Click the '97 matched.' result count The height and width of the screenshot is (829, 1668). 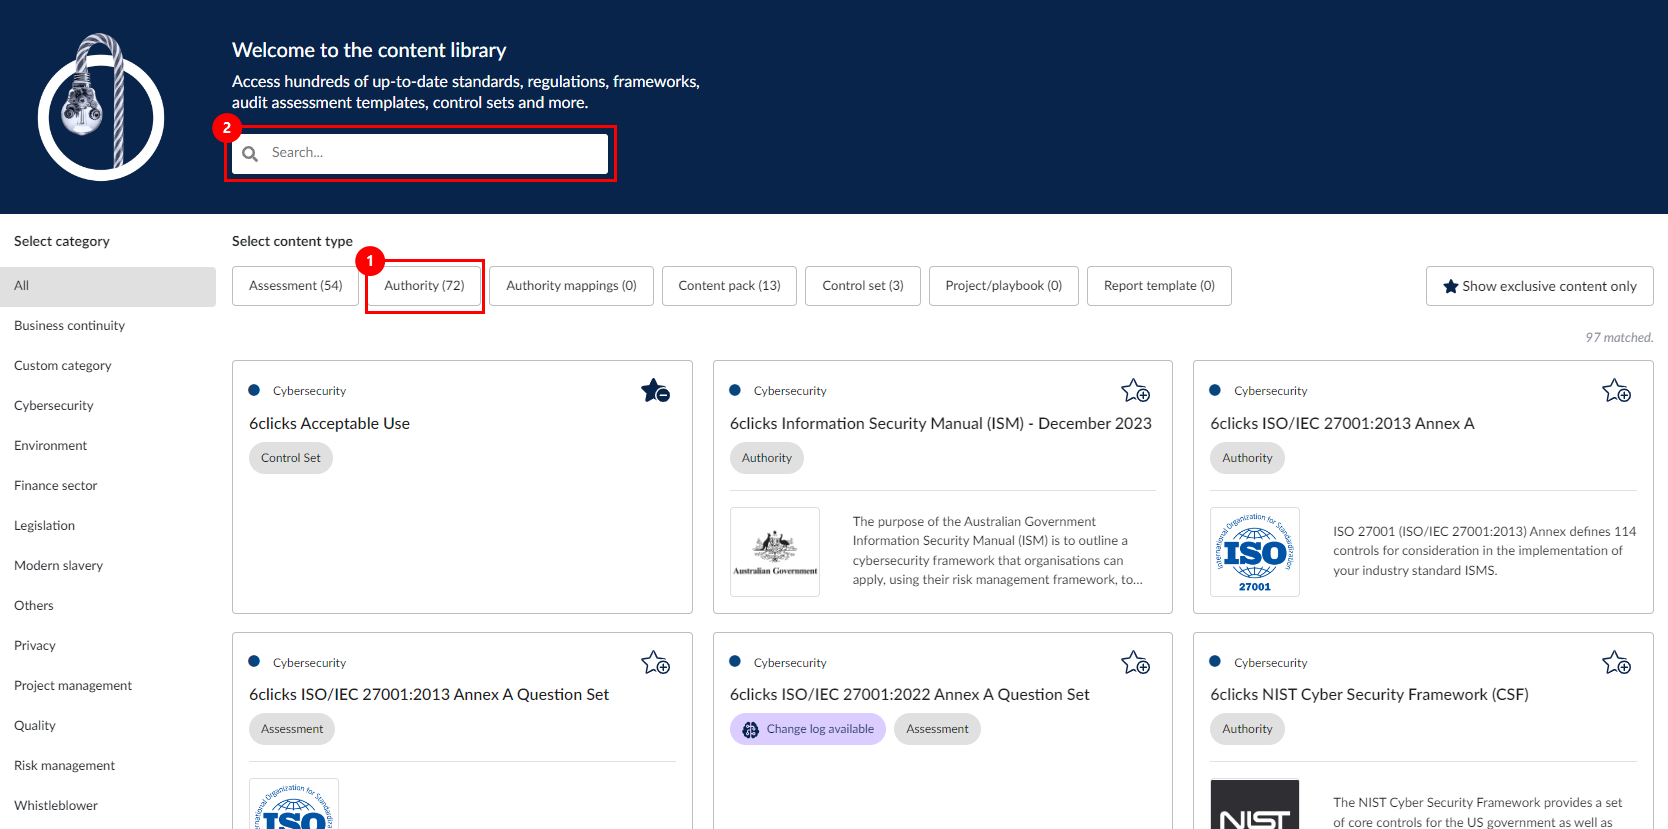coord(1619,338)
